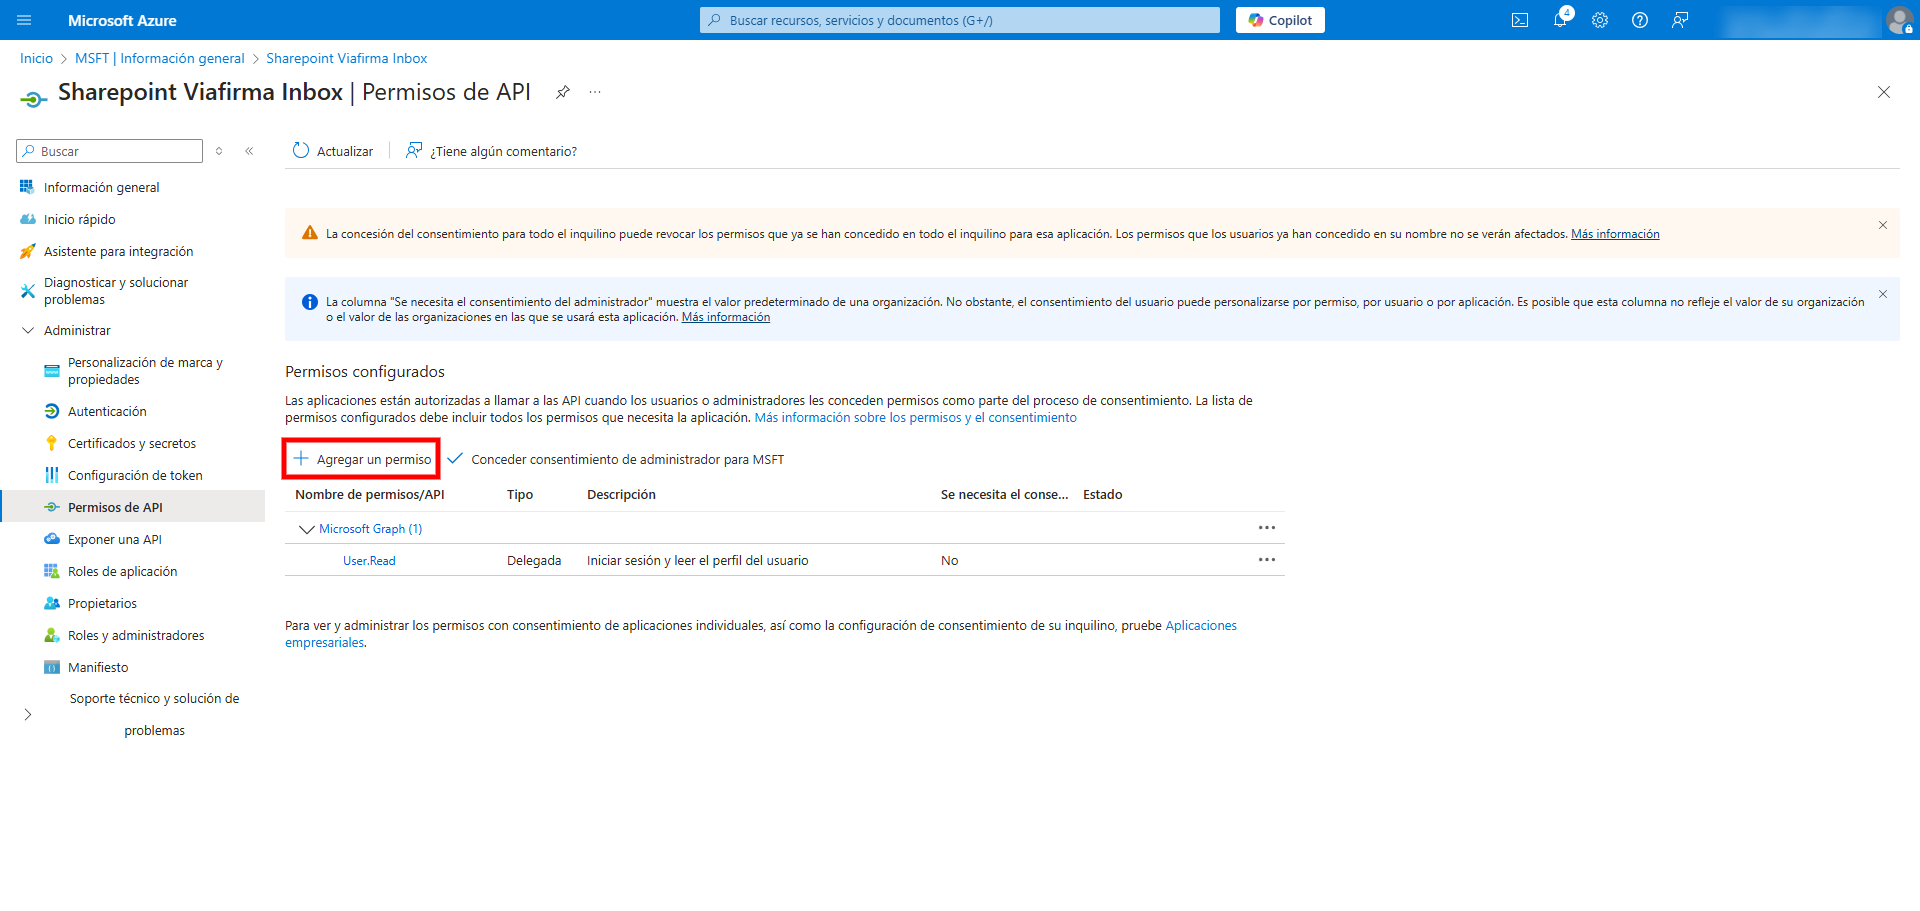The image size is (1920, 911).
Task: Open portal settings gear
Action: 1600,20
